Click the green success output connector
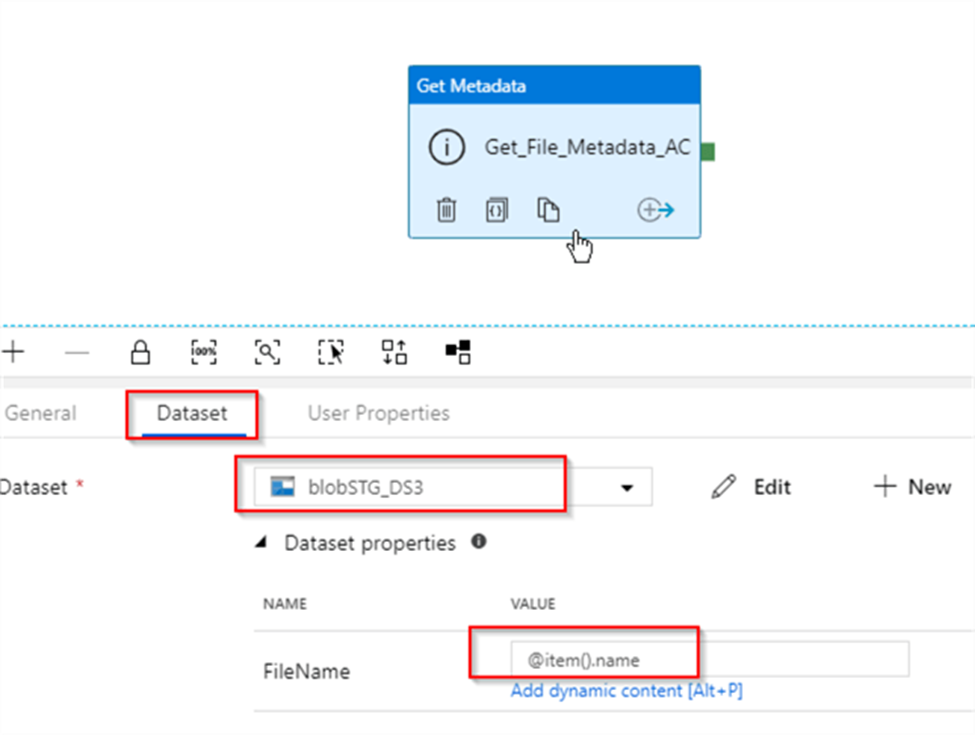Viewport: 975px width, 735px height. tap(707, 152)
